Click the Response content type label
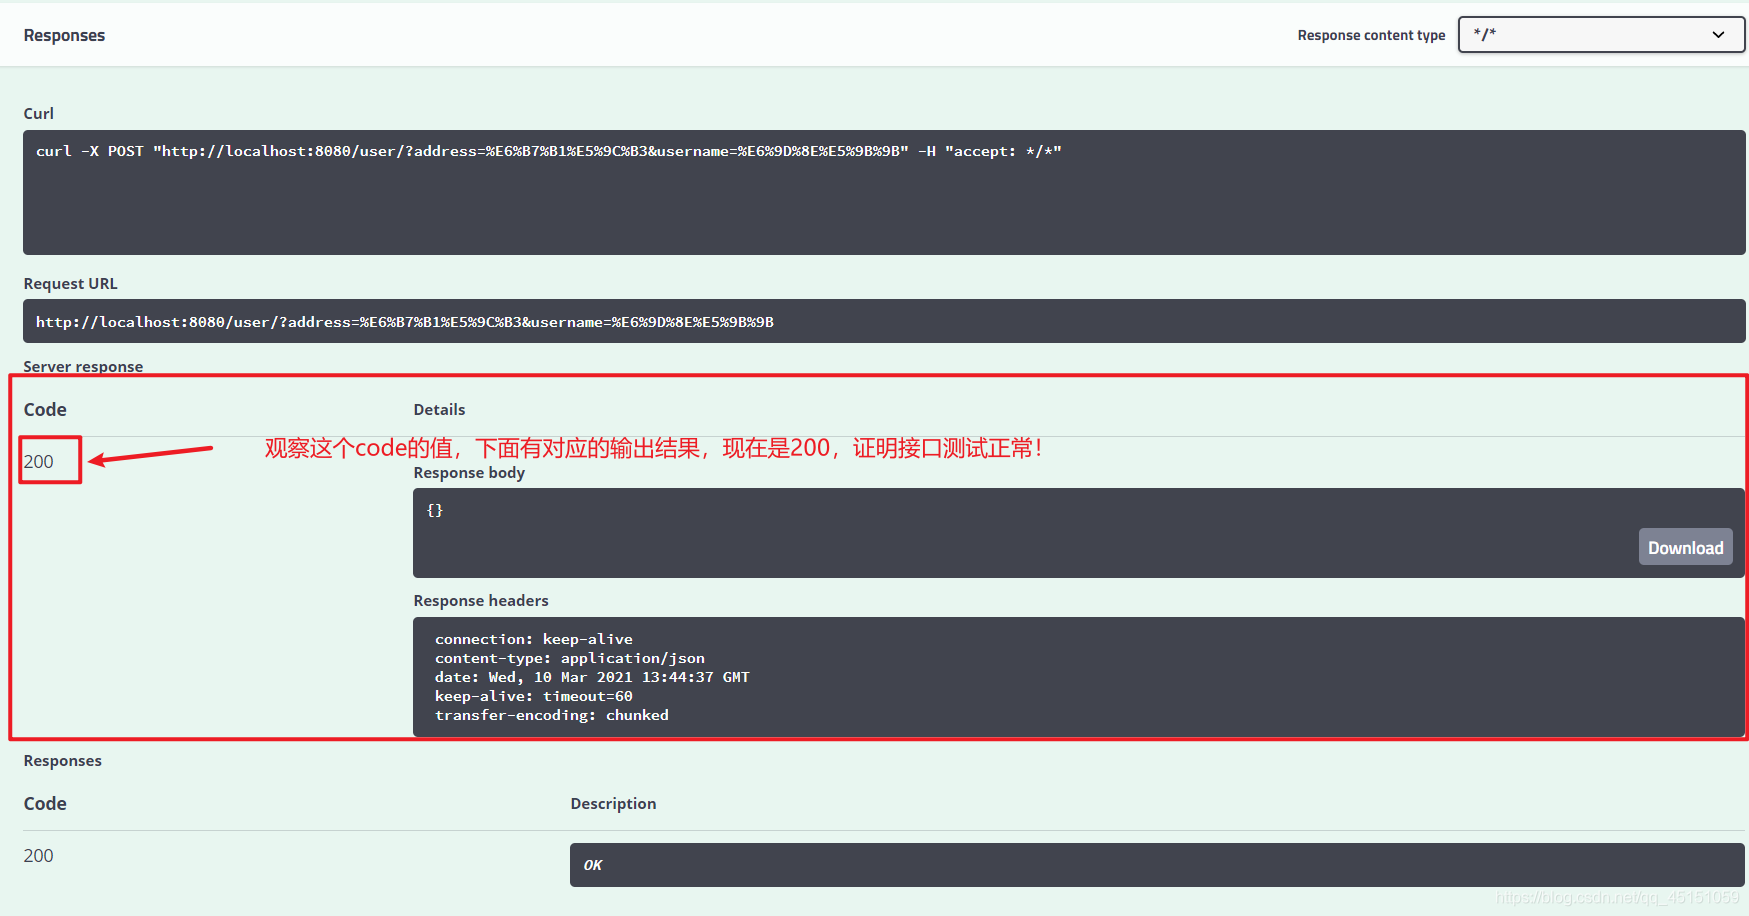Viewport: 1749px width, 916px height. click(x=1371, y=35)
